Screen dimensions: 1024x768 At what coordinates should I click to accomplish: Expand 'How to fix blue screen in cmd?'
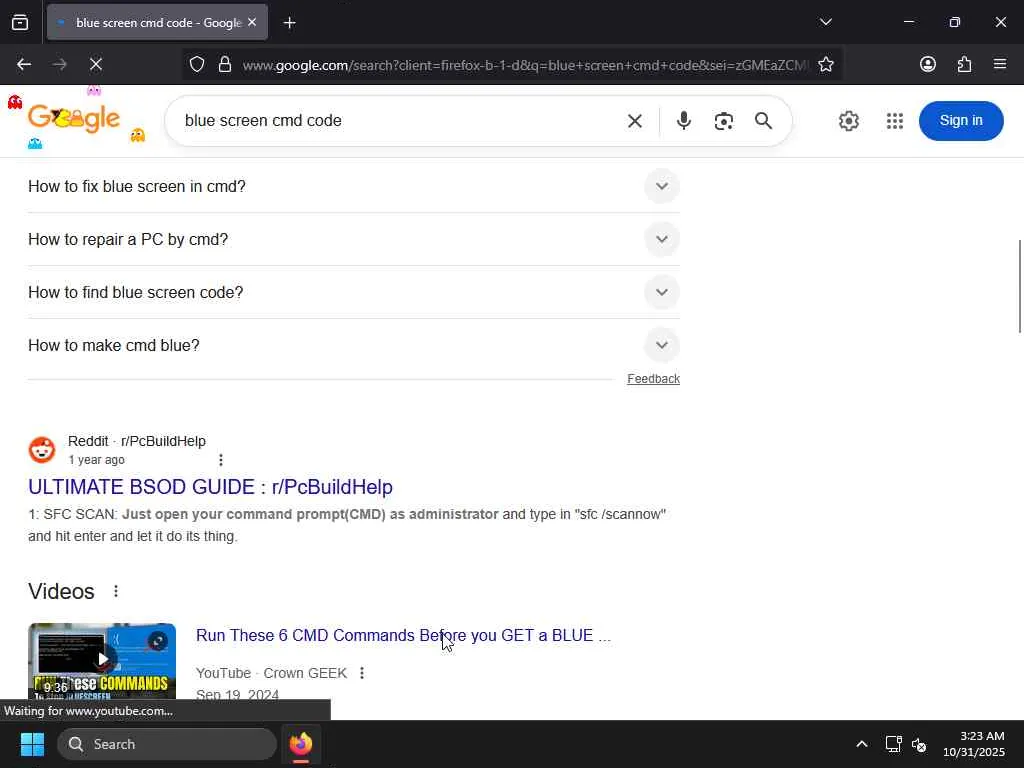click(353, 186)
